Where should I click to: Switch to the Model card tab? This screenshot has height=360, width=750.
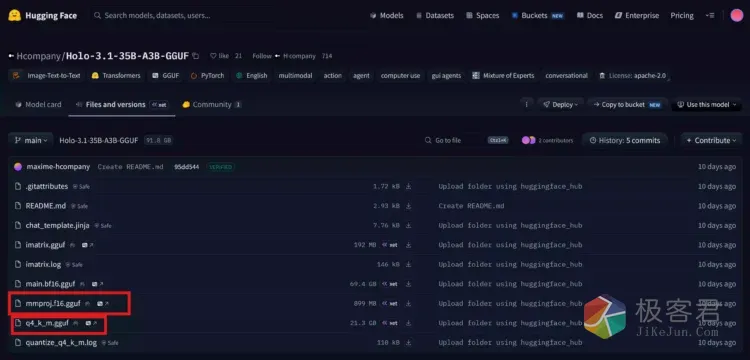(x=38, y=104)
